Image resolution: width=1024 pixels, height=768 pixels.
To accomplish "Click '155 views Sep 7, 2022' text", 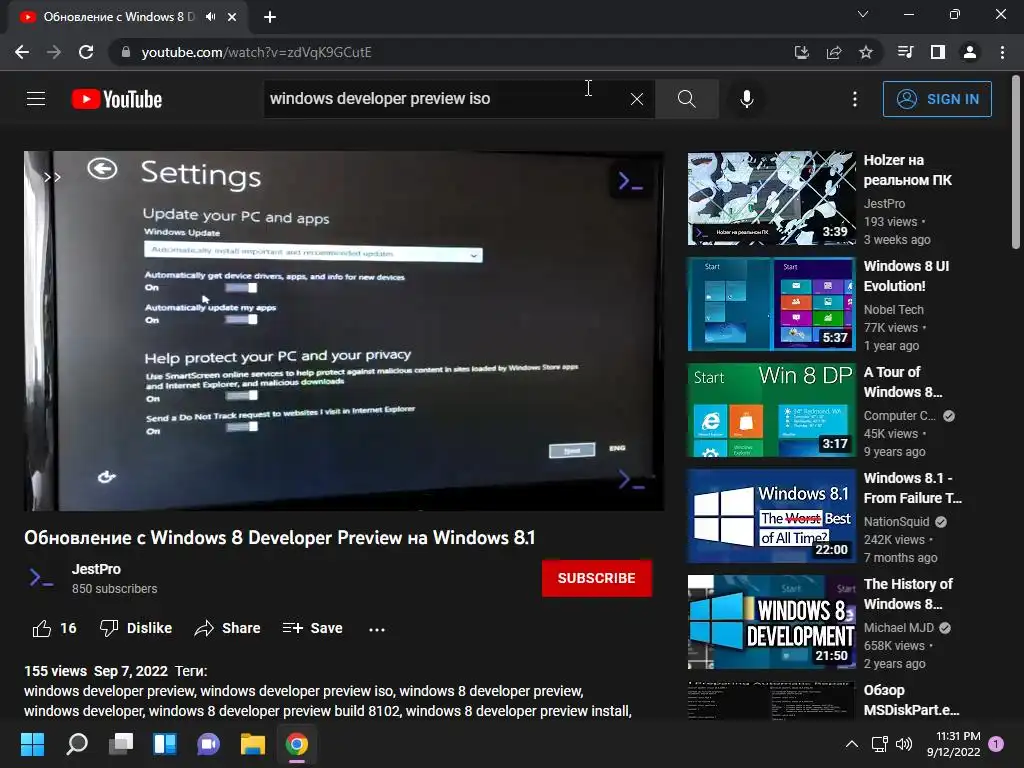I will click(x=96, y=671).
